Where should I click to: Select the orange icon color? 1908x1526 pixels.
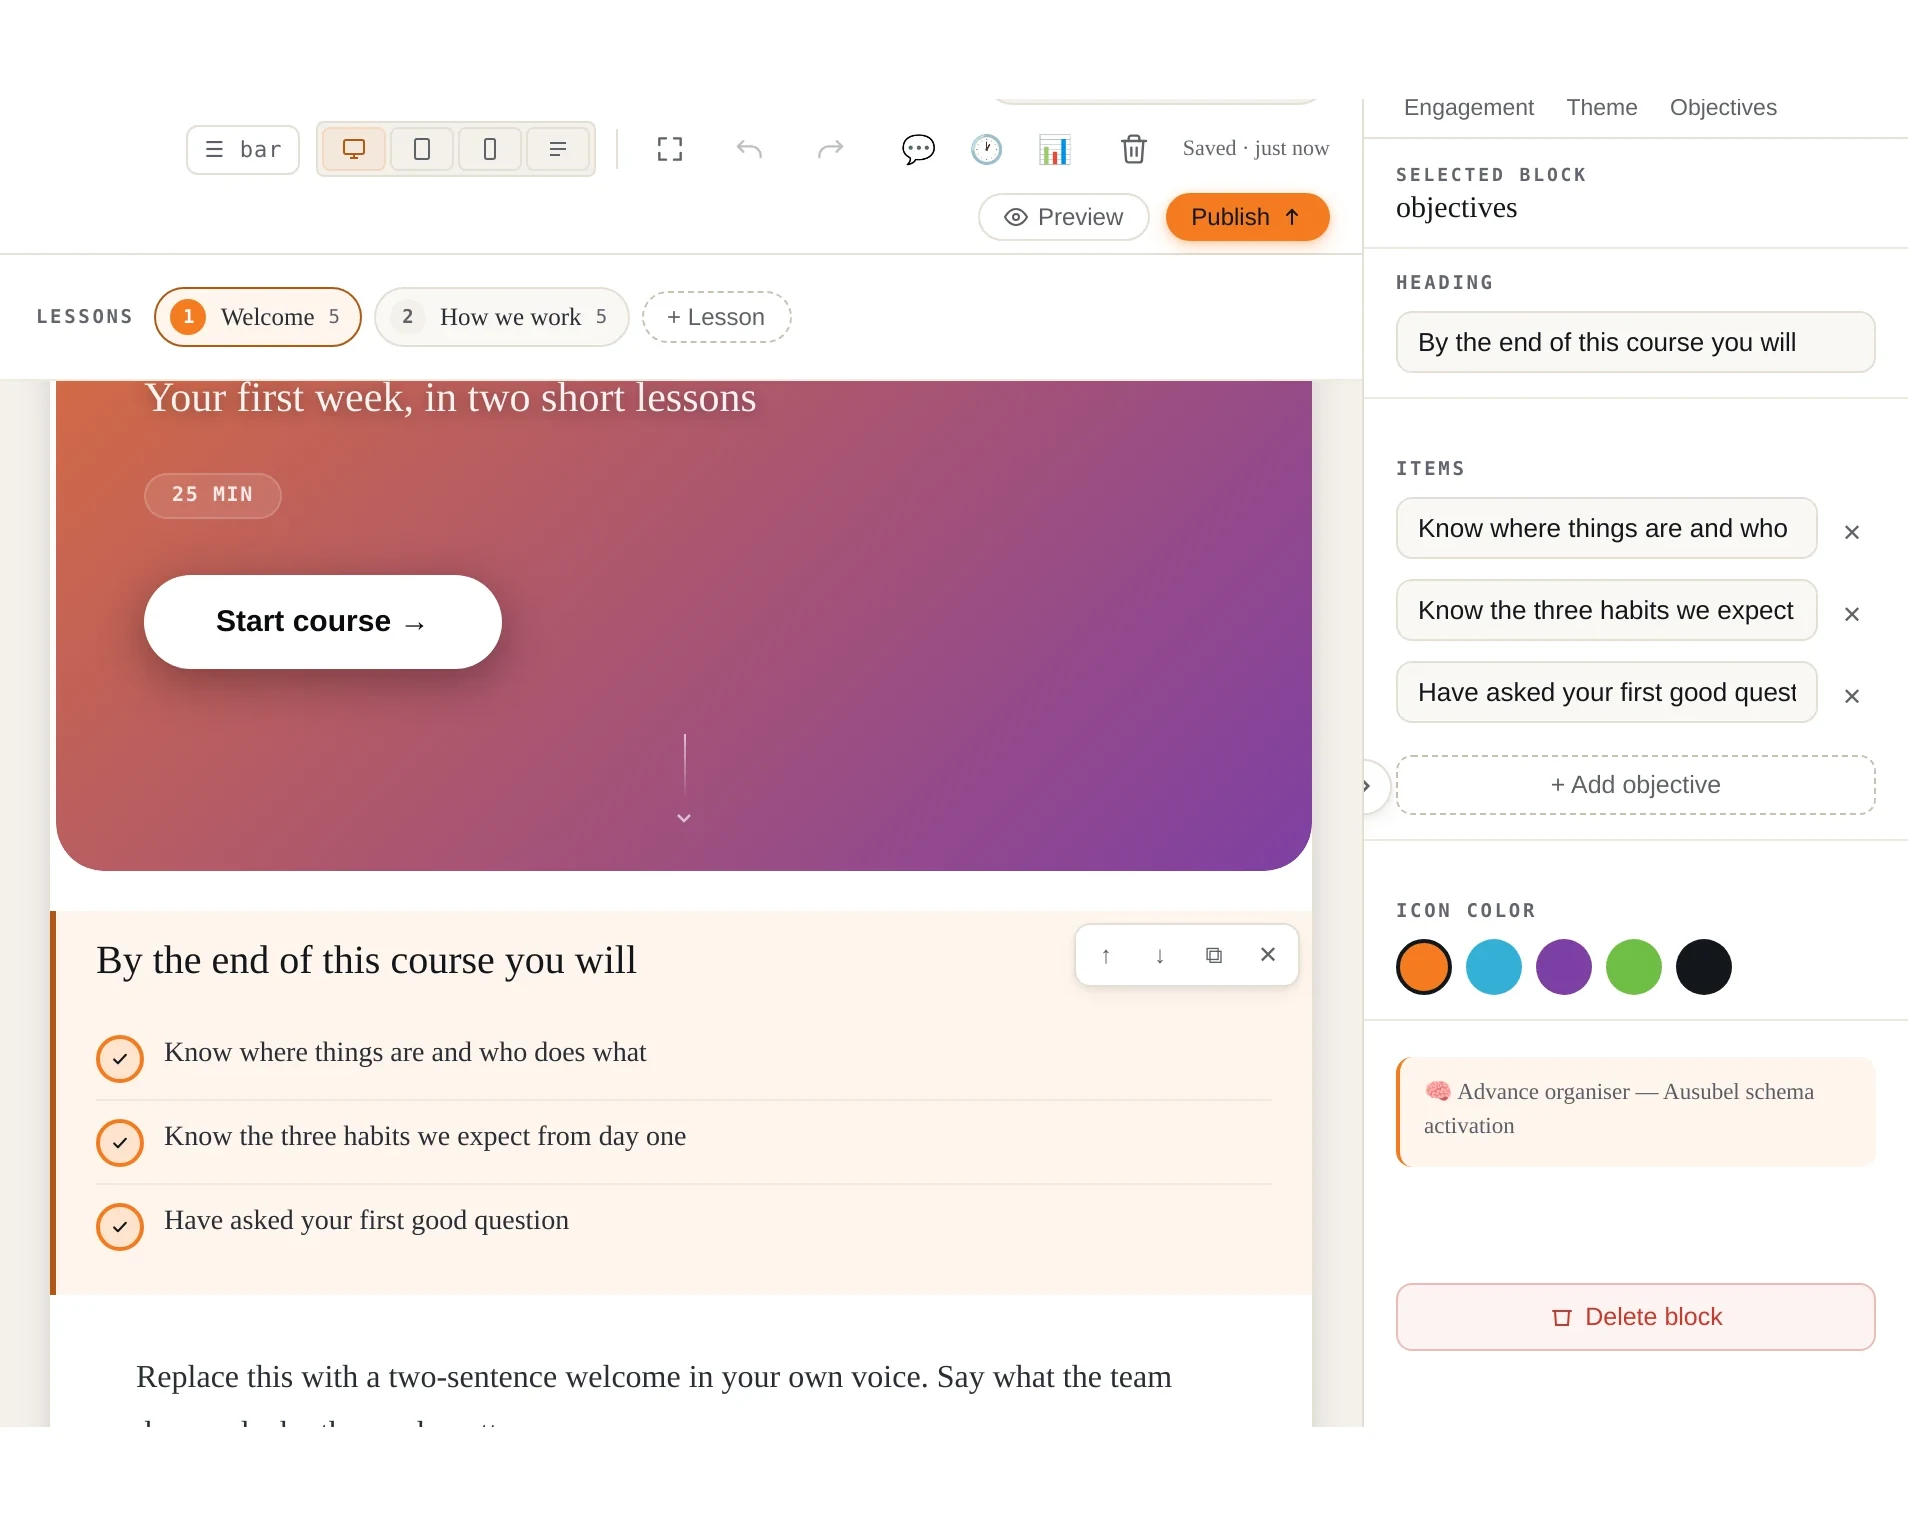click(x=1424, y=967)
